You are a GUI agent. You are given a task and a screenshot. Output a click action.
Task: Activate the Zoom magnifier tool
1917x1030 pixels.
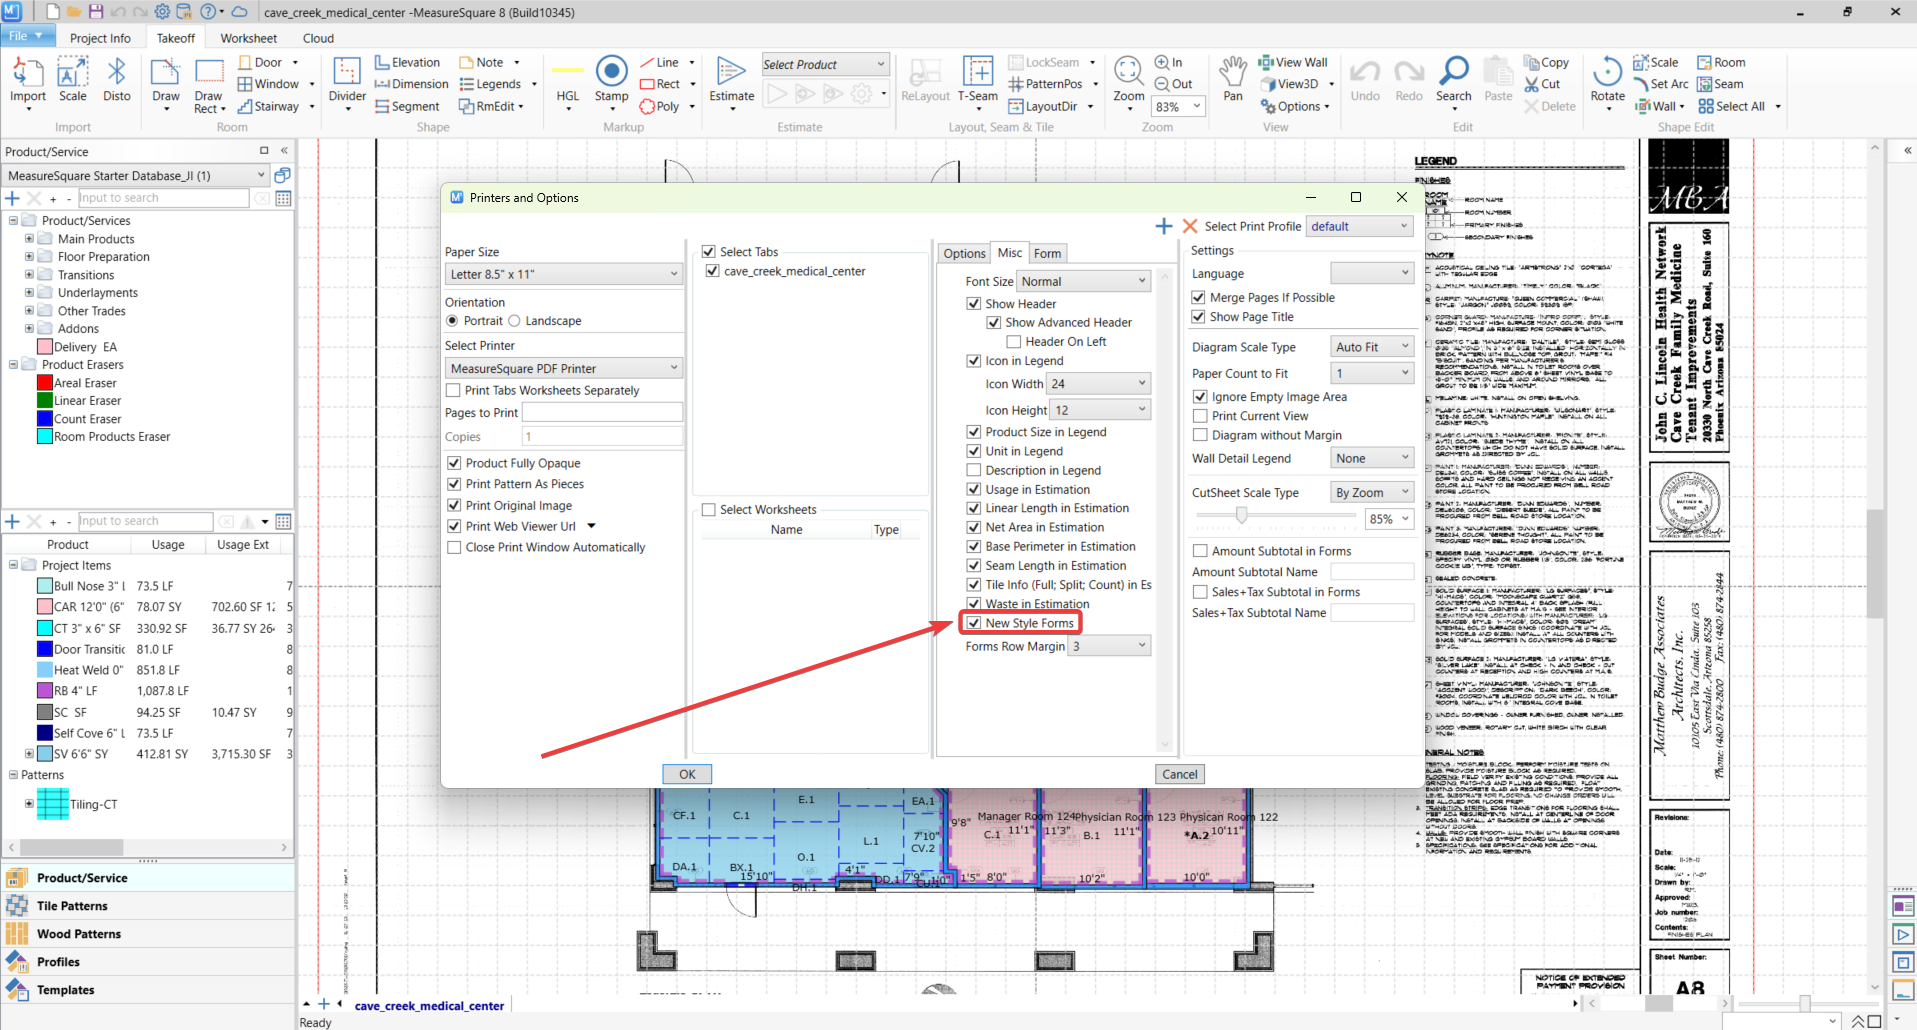pos(1129,81)
